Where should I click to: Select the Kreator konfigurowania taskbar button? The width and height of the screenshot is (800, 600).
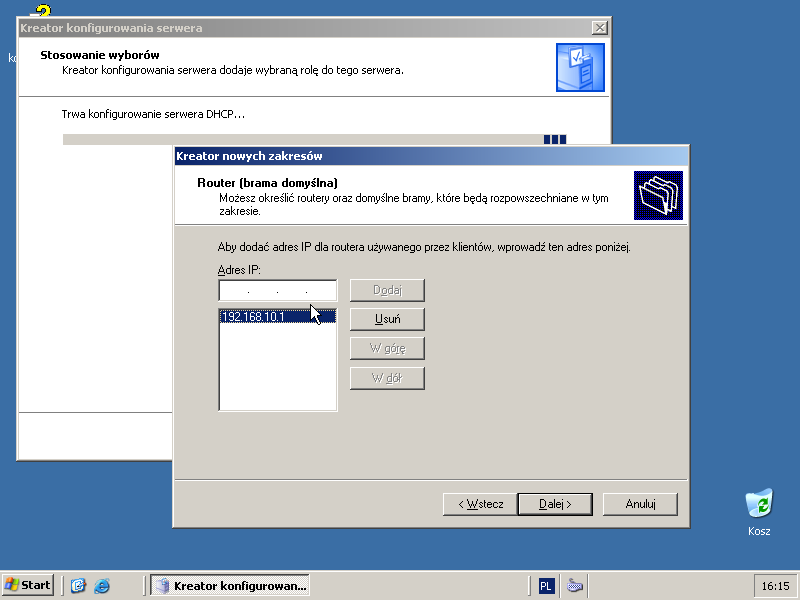[x=230, y=585]
